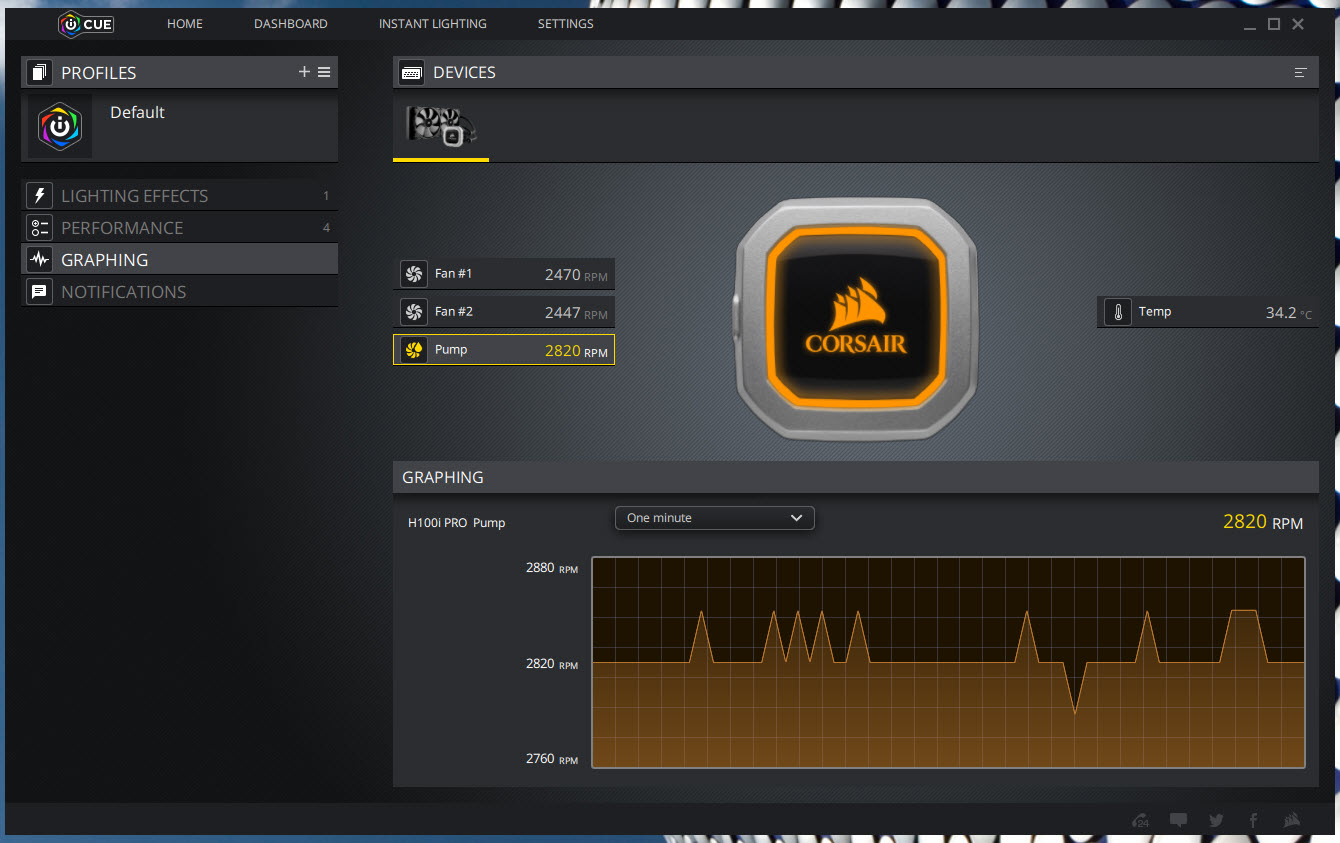Viewport: 1340px width, 843px height.
Task: Click the 24-hour phone support icon
Action: pos(1140,820)
